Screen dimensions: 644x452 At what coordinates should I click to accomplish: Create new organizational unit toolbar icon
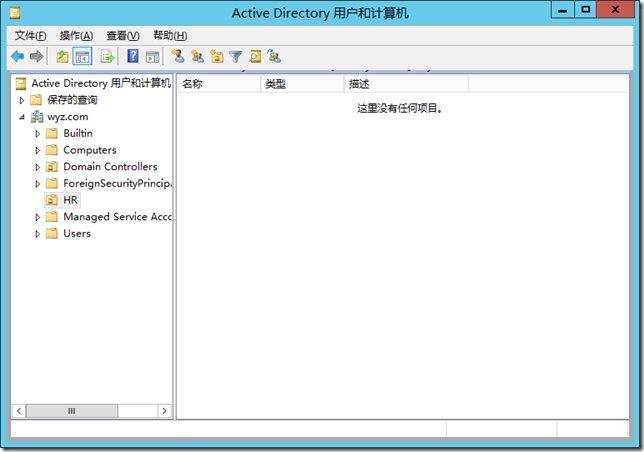216,56
